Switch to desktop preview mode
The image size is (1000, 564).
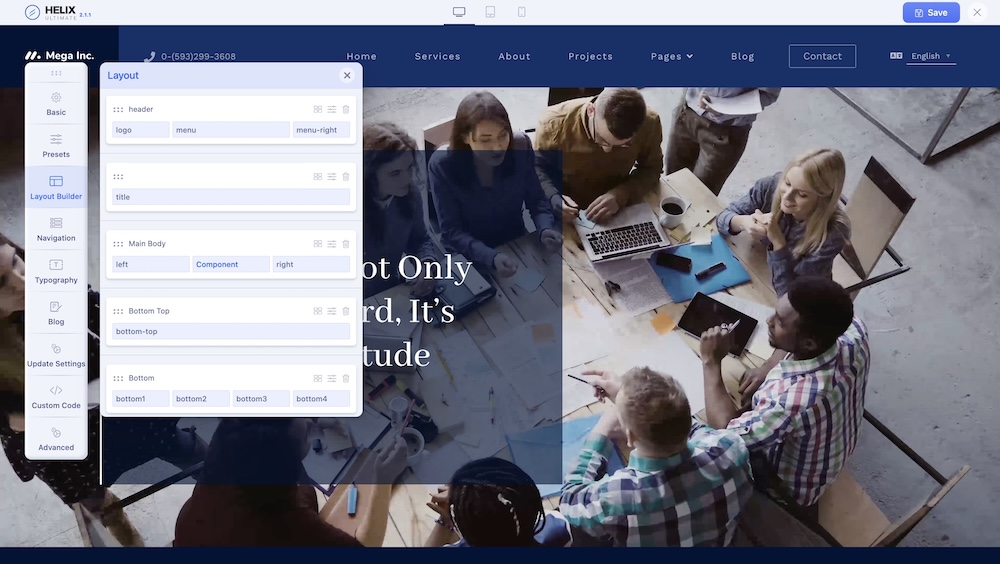[x=459, y=12]
